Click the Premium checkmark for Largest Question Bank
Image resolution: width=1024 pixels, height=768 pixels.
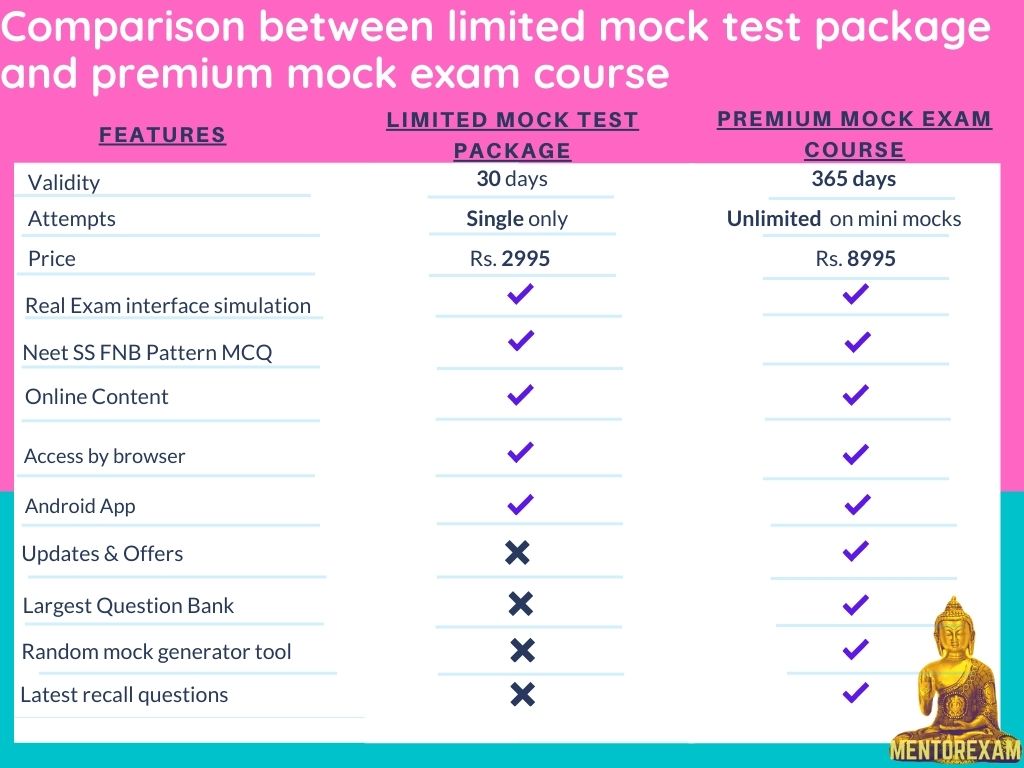pyautogui.click(x=855, y=604)
